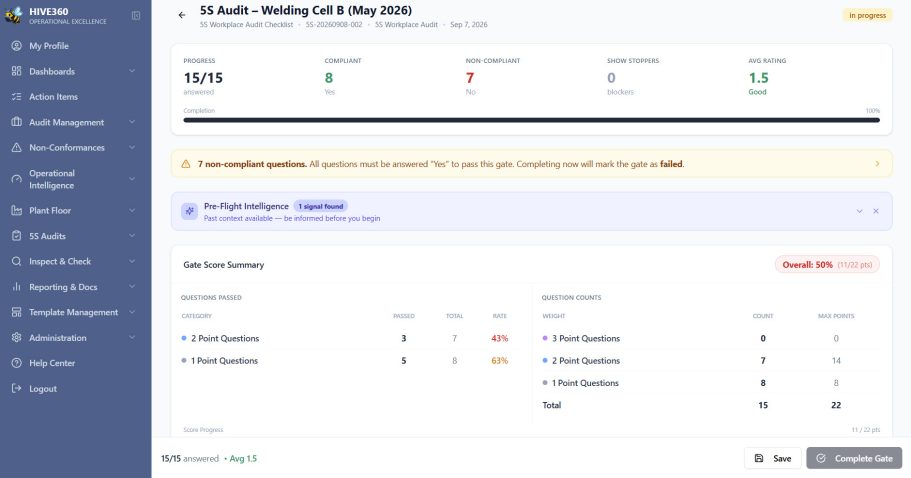Viewport: 911px width, 478px height.
Task: Open the Plant Floor menu item
Action: click(76, 210)
